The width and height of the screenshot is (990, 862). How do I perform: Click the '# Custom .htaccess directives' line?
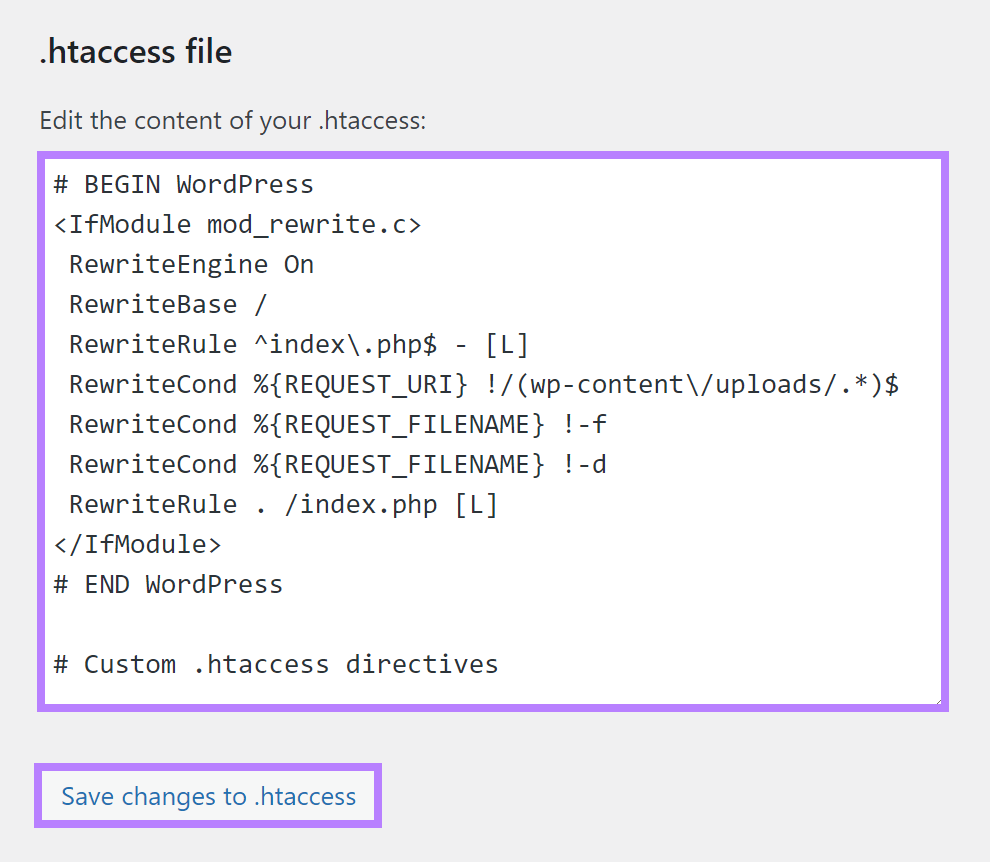point(275,665)
